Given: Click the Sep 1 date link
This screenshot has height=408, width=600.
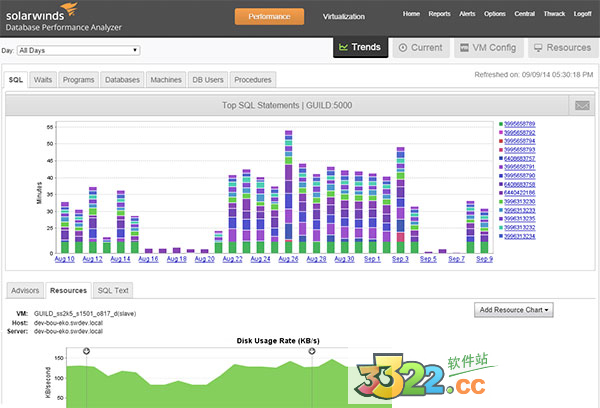Looking at the screenshot, I should 372,259.
